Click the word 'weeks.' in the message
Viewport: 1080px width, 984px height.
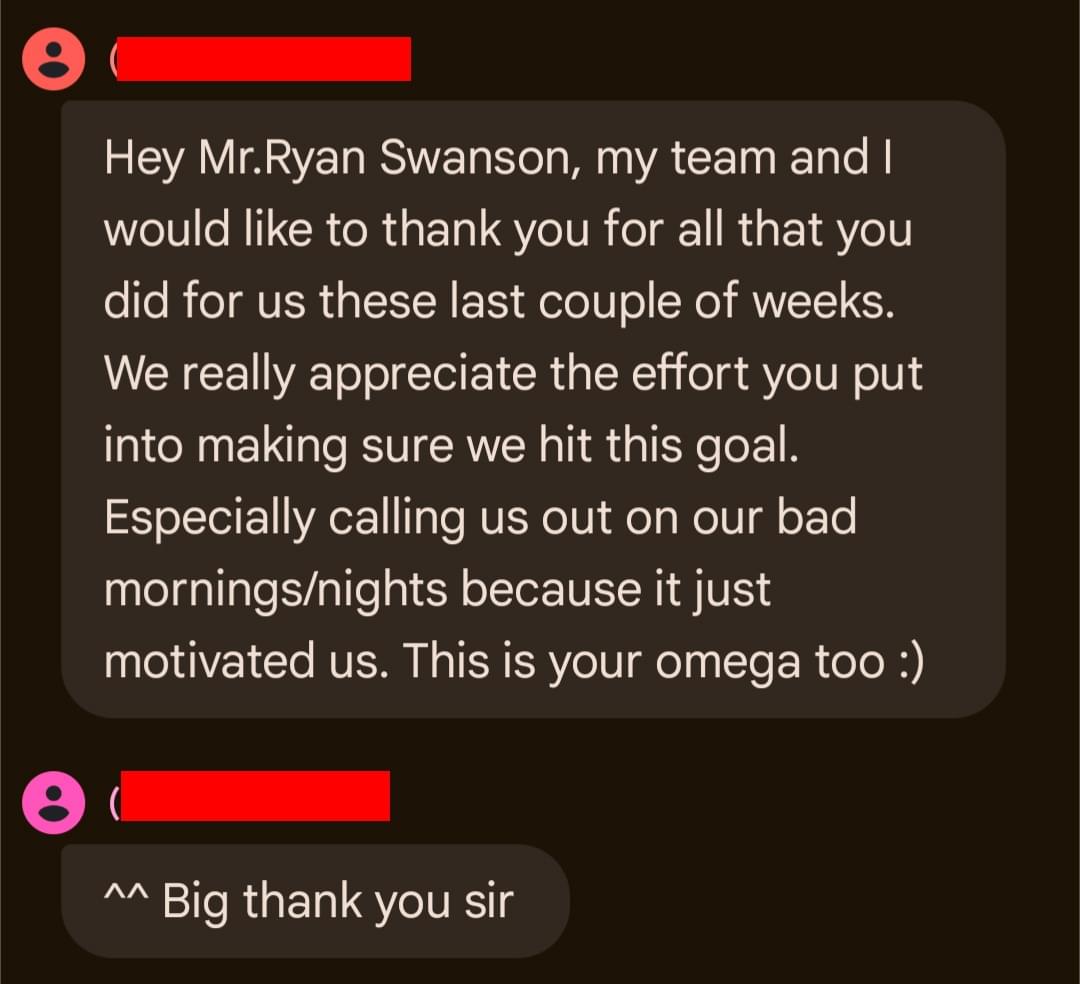823,302
